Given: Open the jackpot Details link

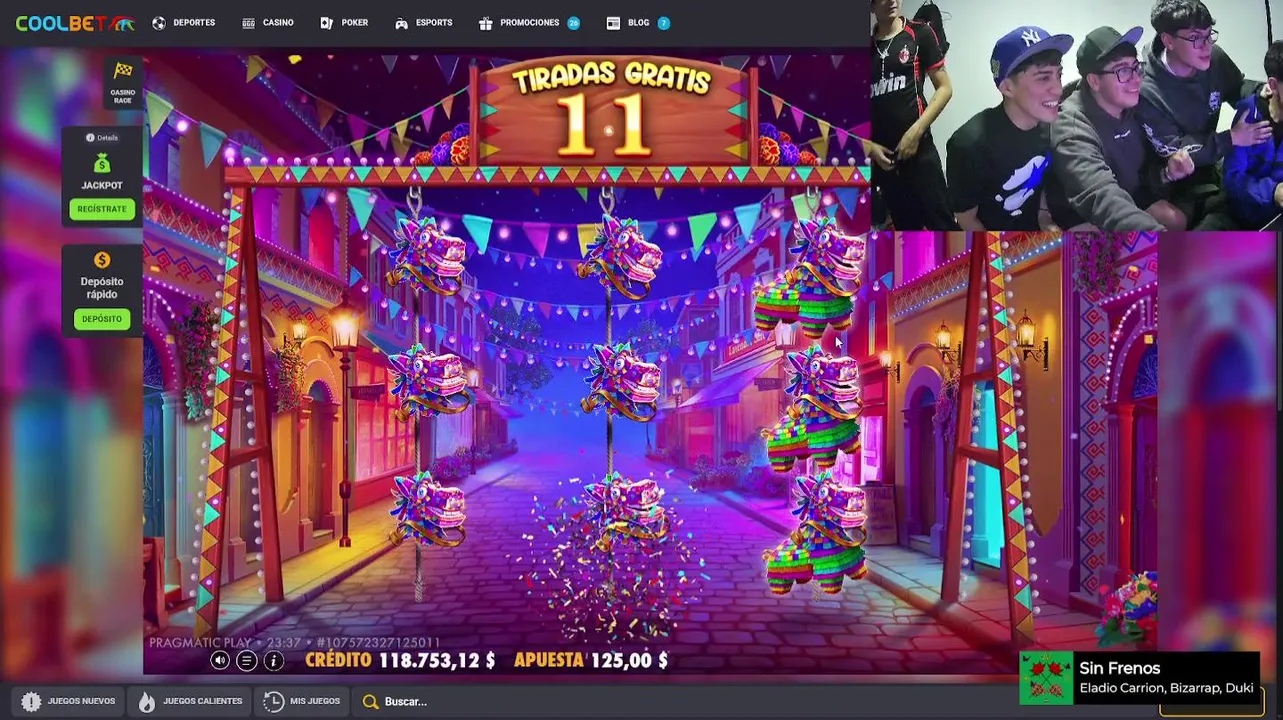Looking at the screenshot, I should click(x=102, y=138).
